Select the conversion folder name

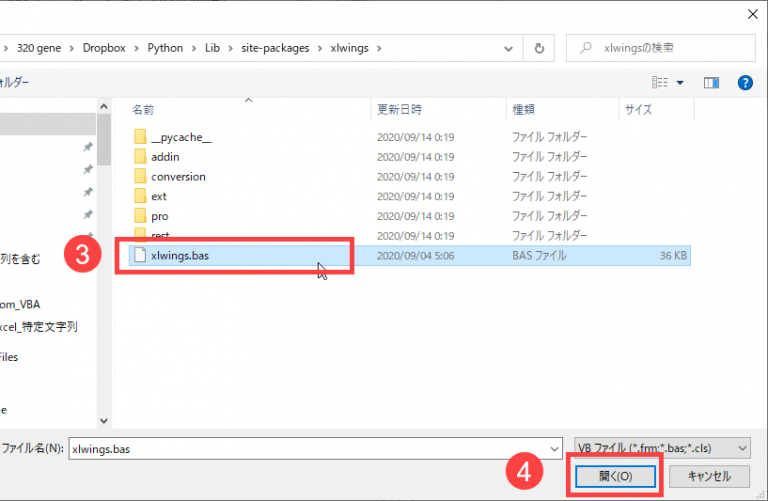pyautogui.click(x=178, y=177)
